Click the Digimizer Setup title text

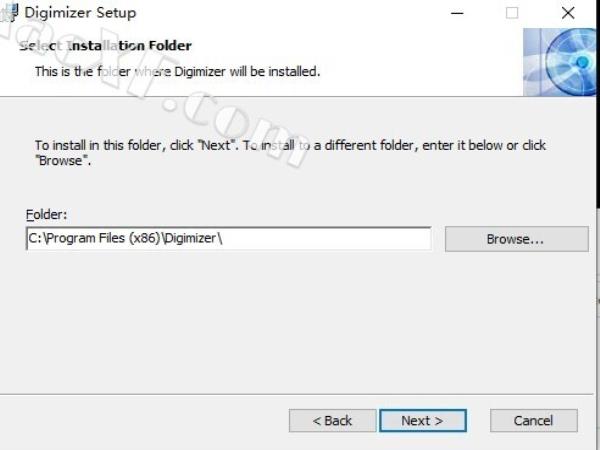80,13
